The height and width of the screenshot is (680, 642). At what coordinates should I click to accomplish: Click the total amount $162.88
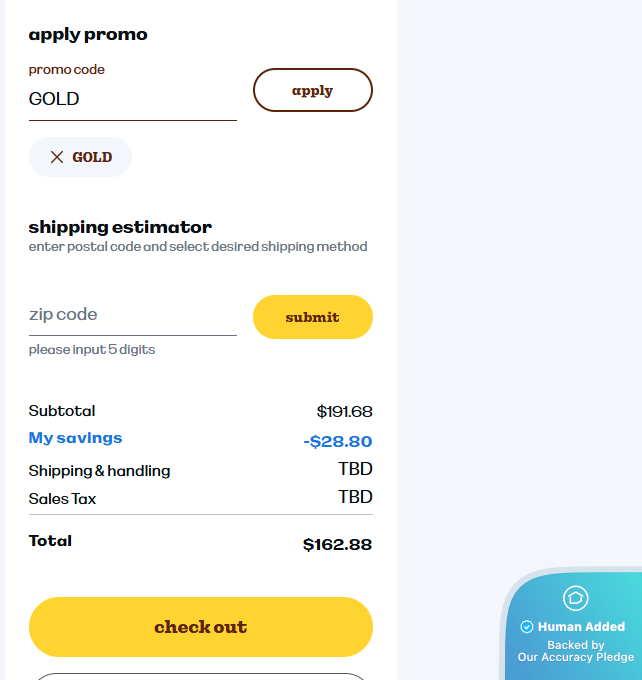click(337, 545)
